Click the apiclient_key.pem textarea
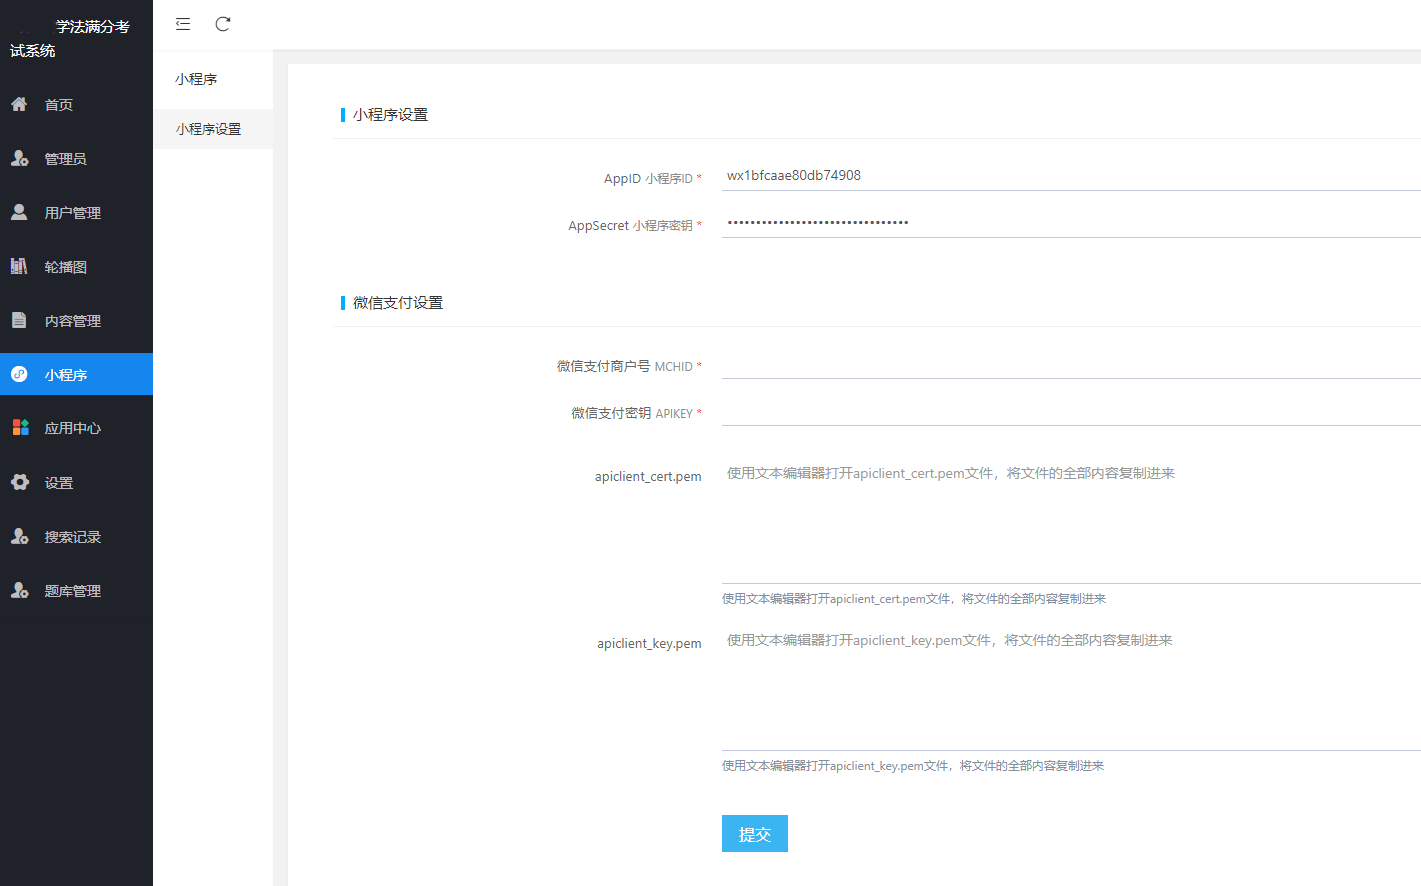The width and height of the screenshot is (1421, 886). click(x=1071, y=687)
